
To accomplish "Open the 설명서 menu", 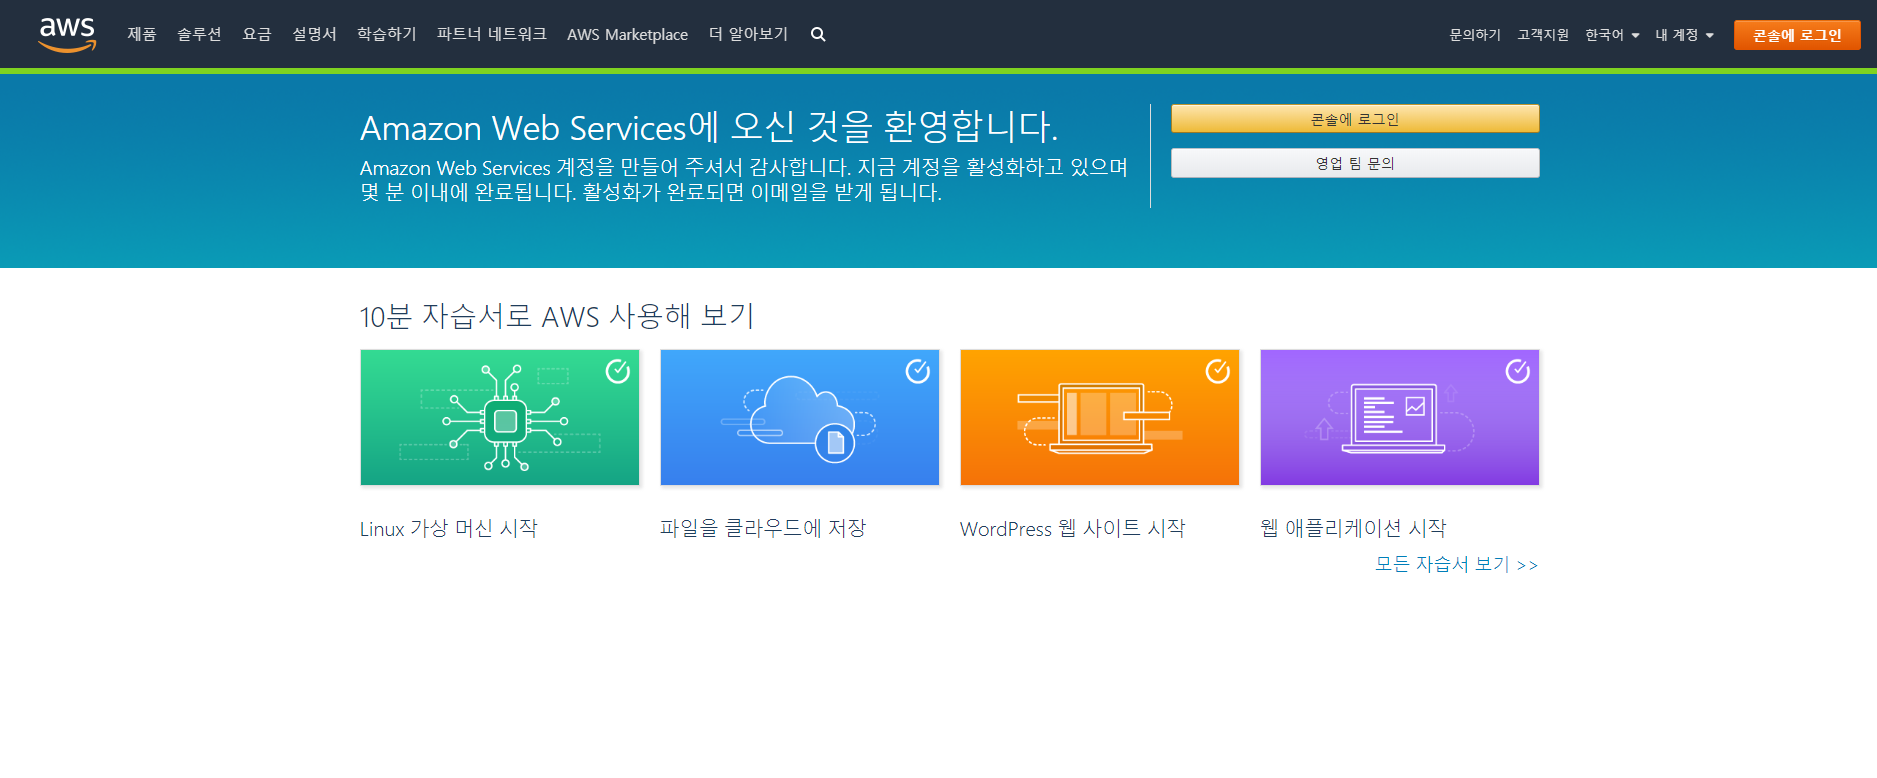I will click(314, 34).
